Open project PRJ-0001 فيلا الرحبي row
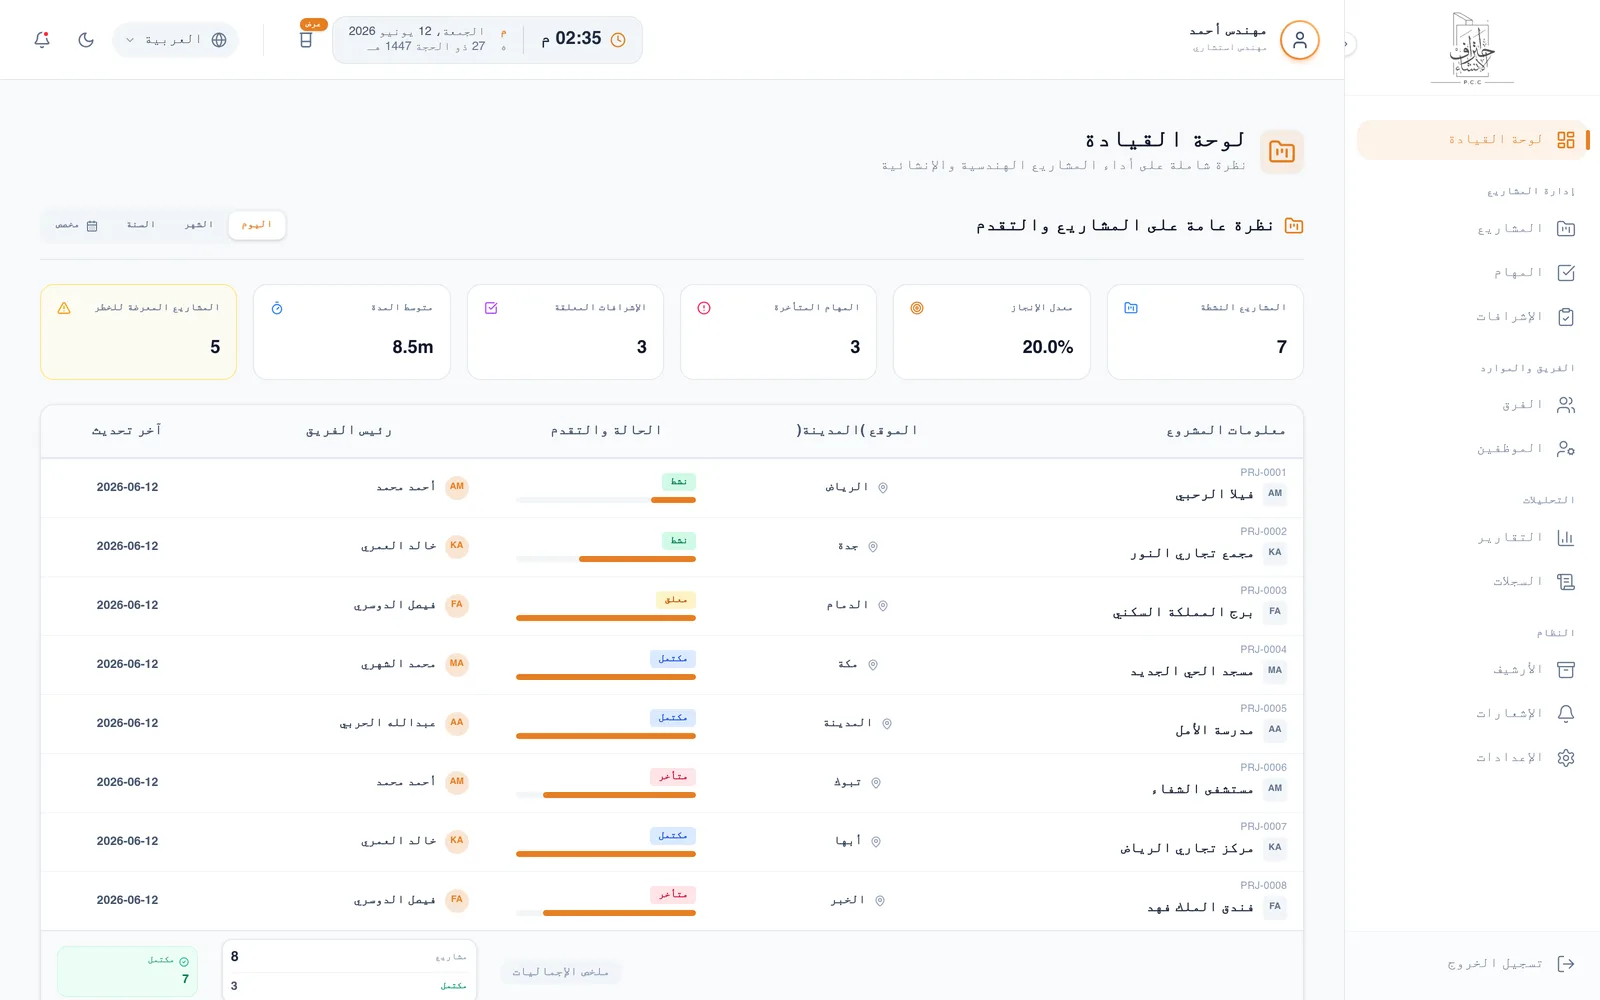1600x1000 pixels. (x=672, y=488)
